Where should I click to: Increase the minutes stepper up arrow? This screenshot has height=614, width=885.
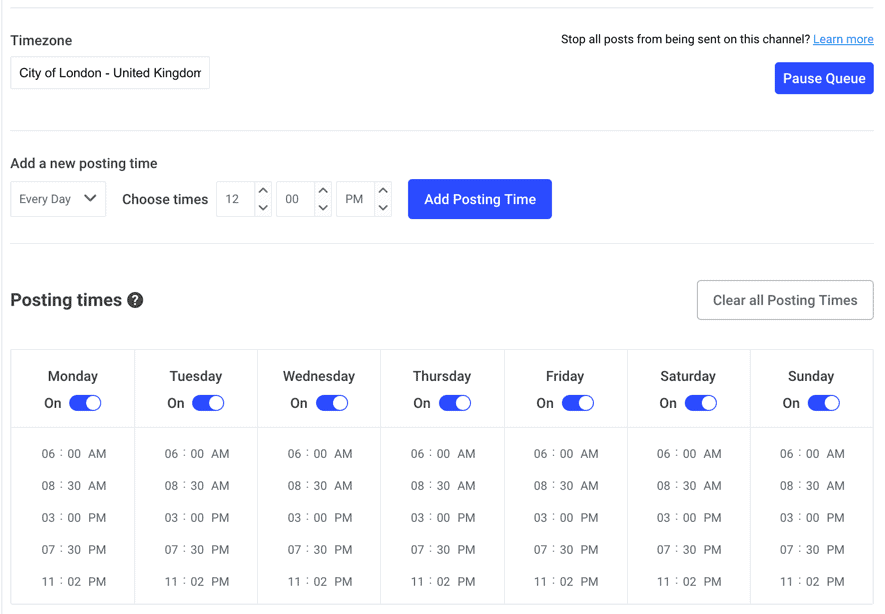(323, 191)
